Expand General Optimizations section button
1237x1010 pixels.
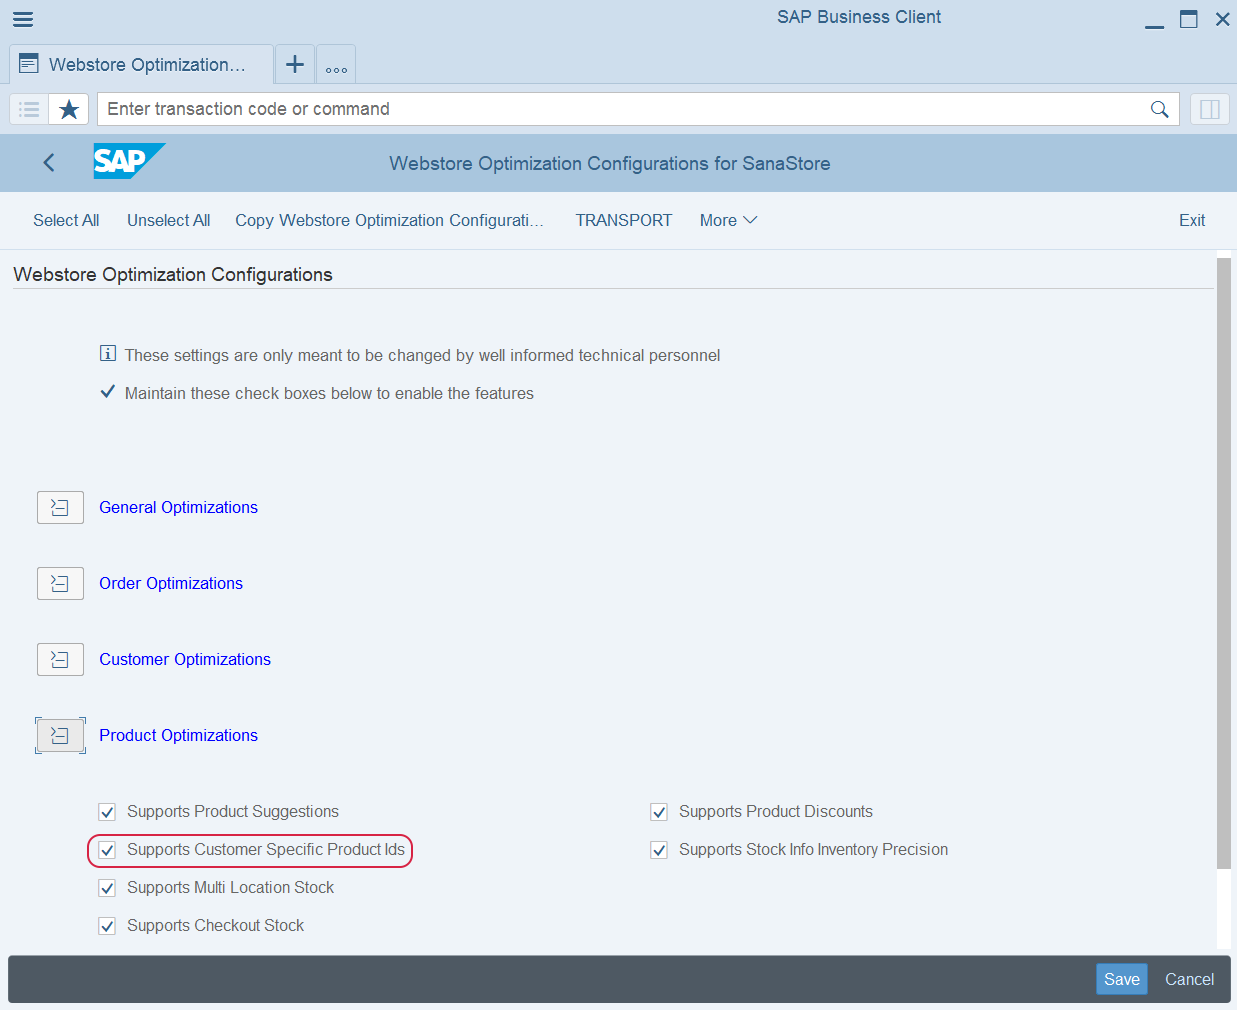coord(60,508)
